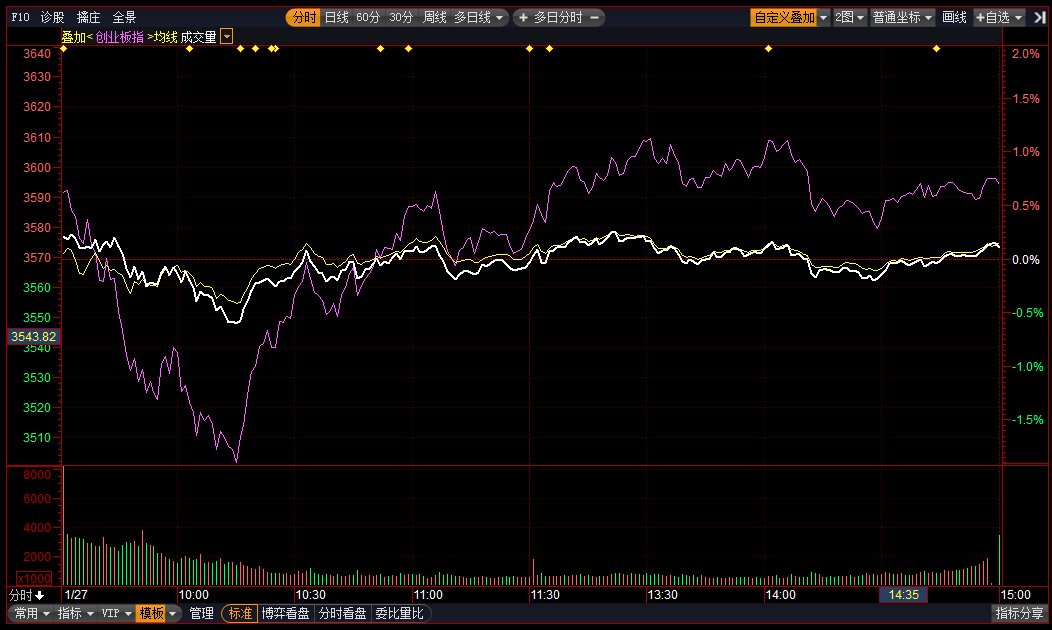Click the 多日分时 label

[x=558, y=17]
